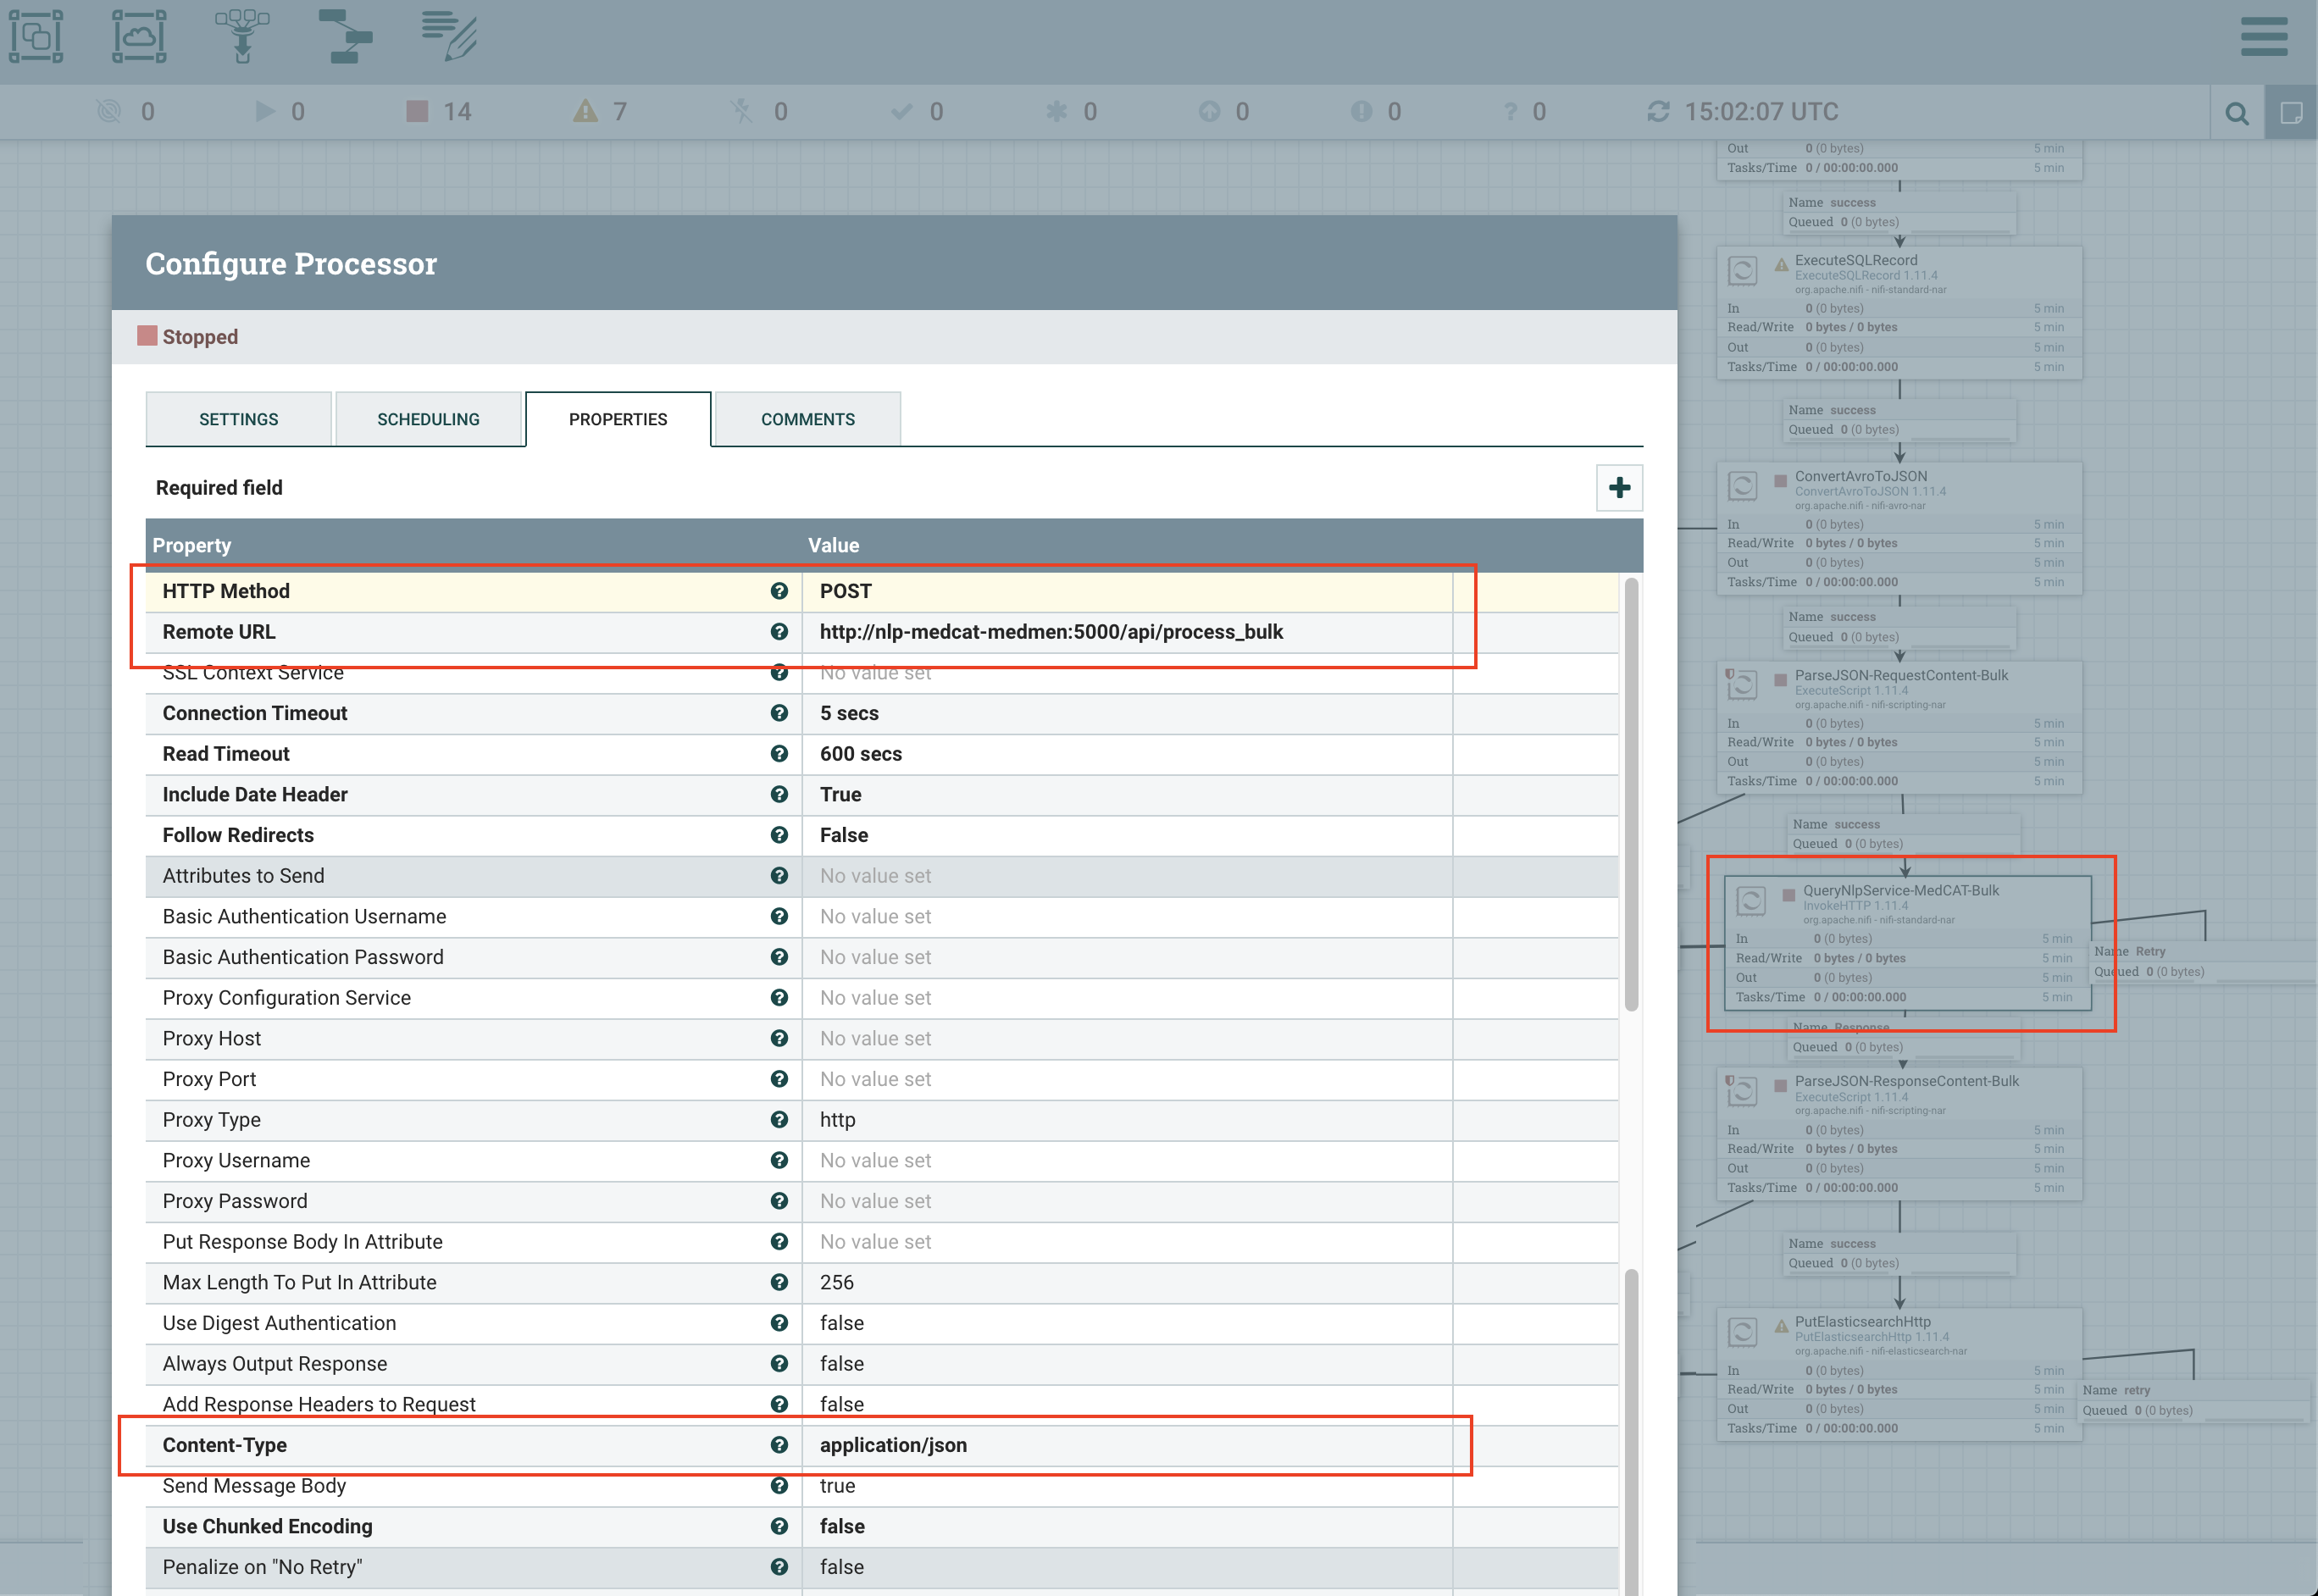Screen dimensions: 2318x1596
Task: Edit the HTTP Method value POST
Action: 1127,591
